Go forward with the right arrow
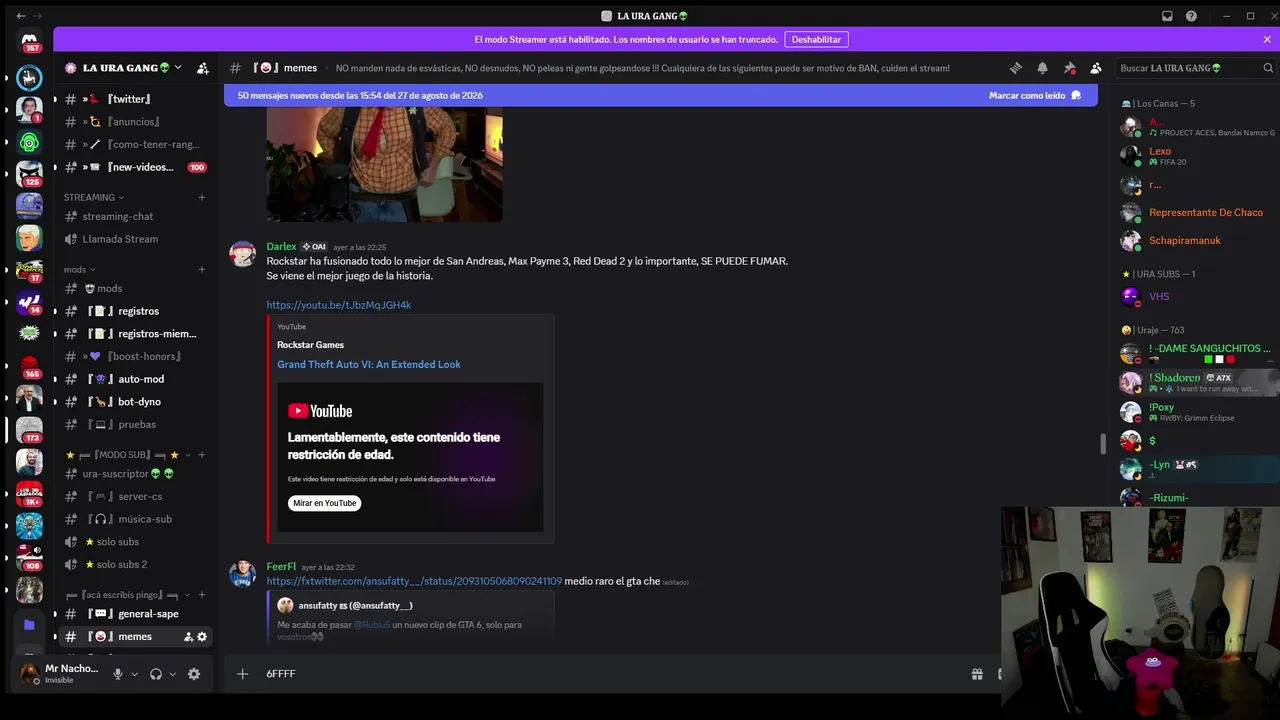This screenshot has width=1280, height=720. (x=38, y=16)
